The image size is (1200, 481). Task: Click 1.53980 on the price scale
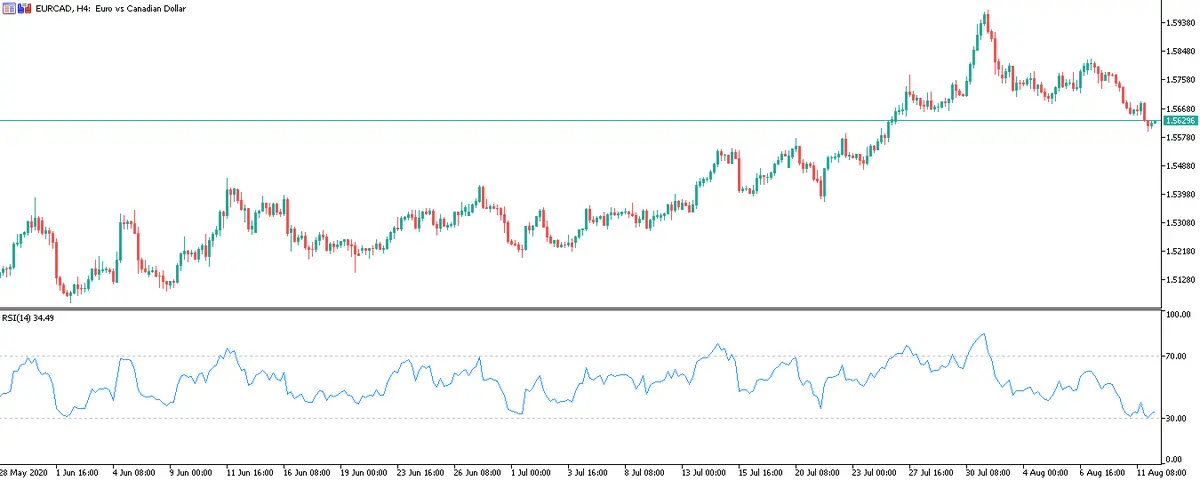pos(1179,194)
